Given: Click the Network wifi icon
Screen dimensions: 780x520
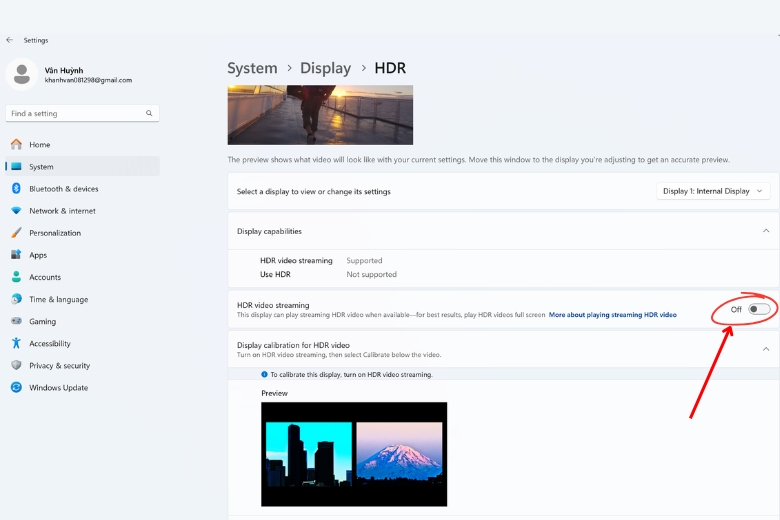Looking at the screenshot, I should click(x=16, y=210).
